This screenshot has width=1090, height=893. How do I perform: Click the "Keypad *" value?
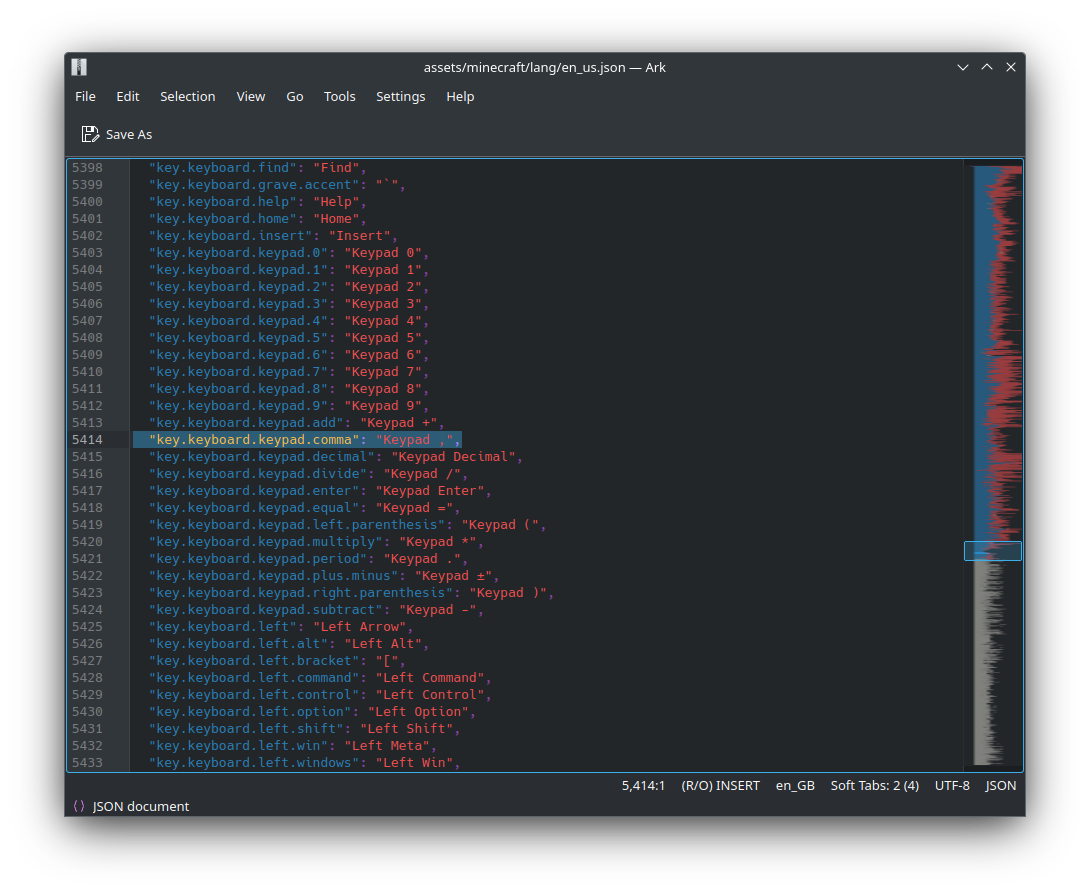[438, 541]
